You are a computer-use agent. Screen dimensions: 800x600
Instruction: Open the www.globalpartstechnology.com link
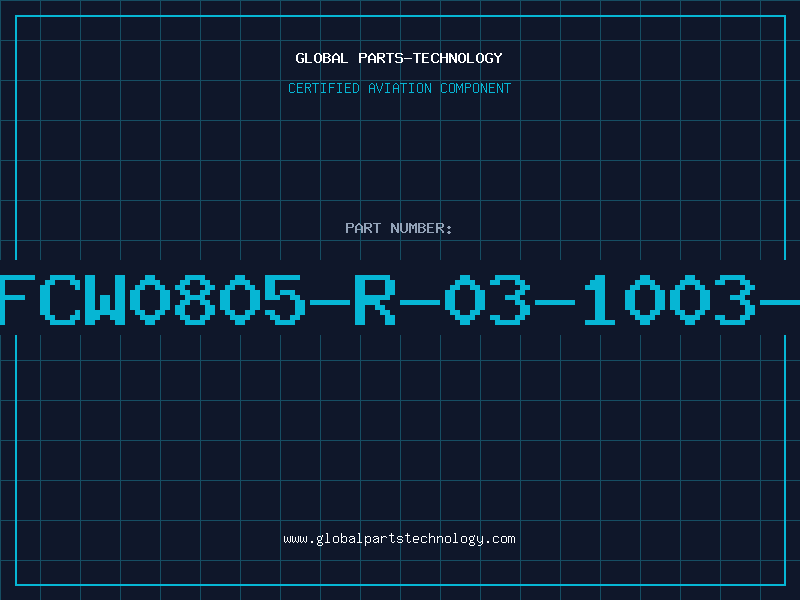(x=399, y=539)
